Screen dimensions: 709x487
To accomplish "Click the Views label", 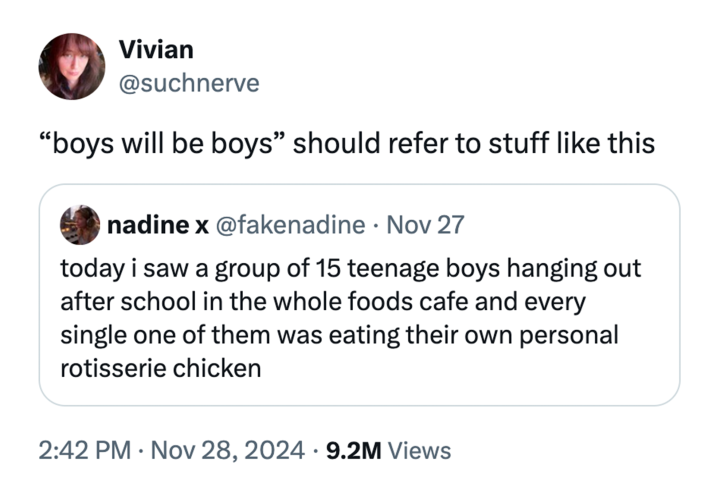I will click(419, 451).
